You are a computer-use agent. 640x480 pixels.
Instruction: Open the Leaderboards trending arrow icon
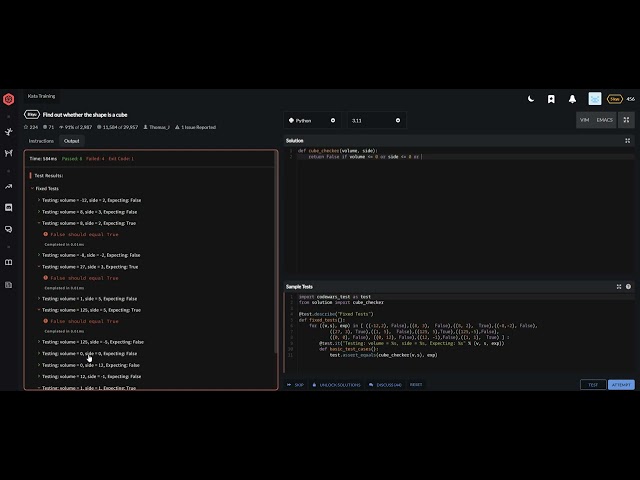click(x=9, y=187)
